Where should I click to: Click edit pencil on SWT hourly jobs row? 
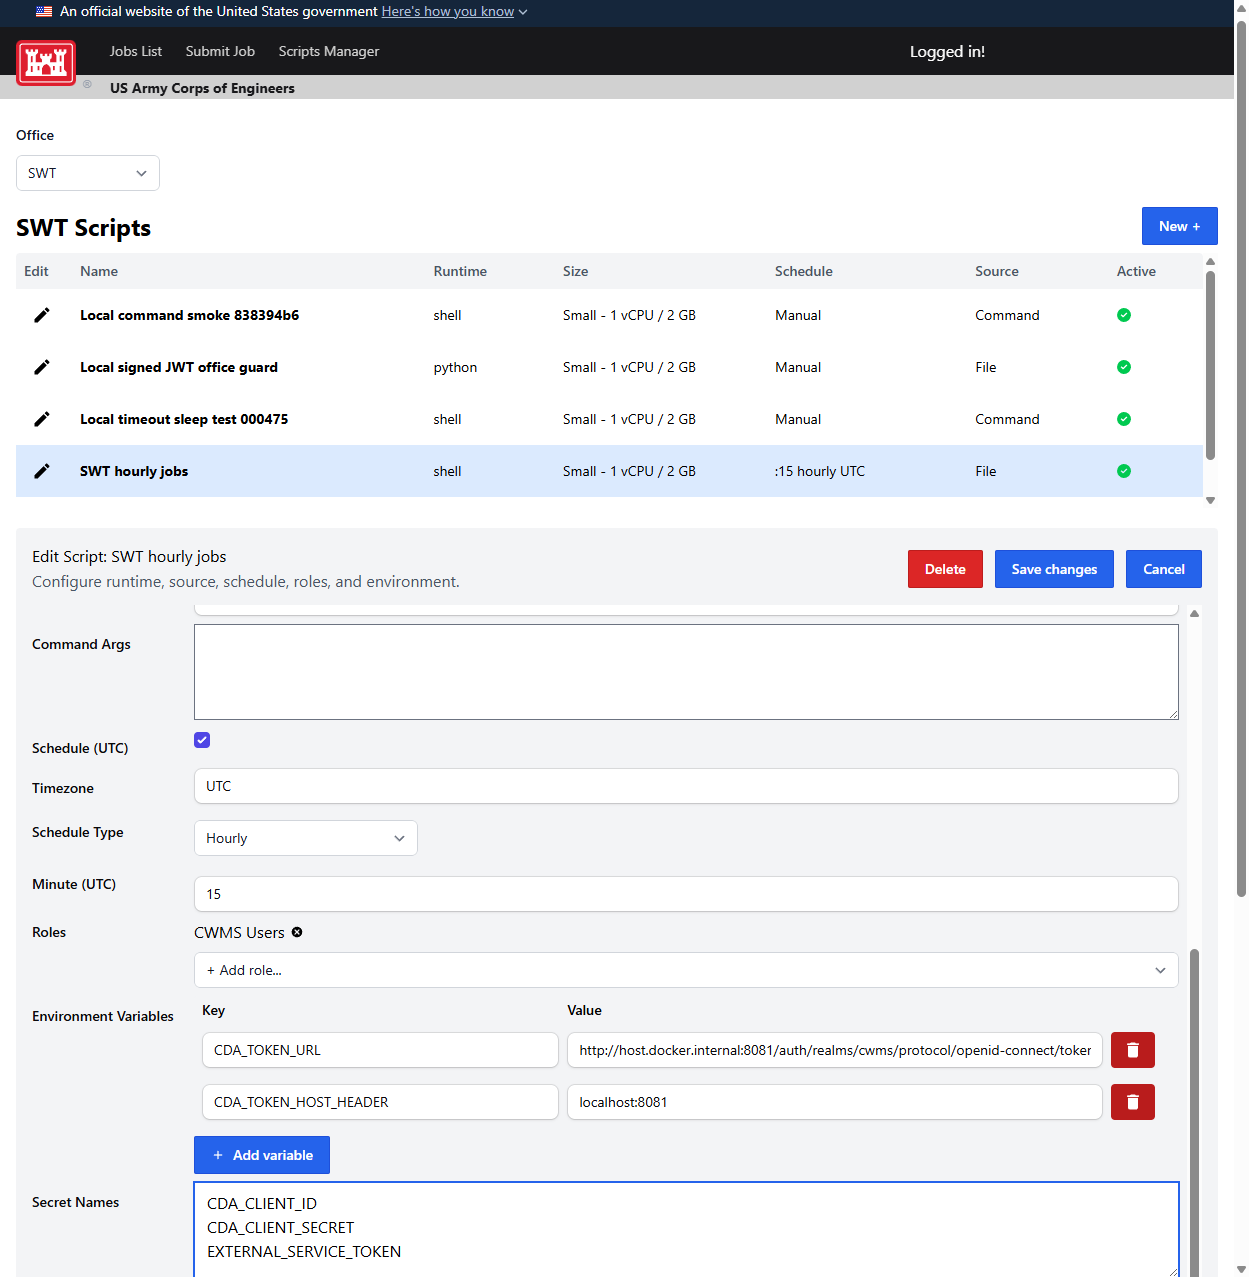[x=42, y=471]
